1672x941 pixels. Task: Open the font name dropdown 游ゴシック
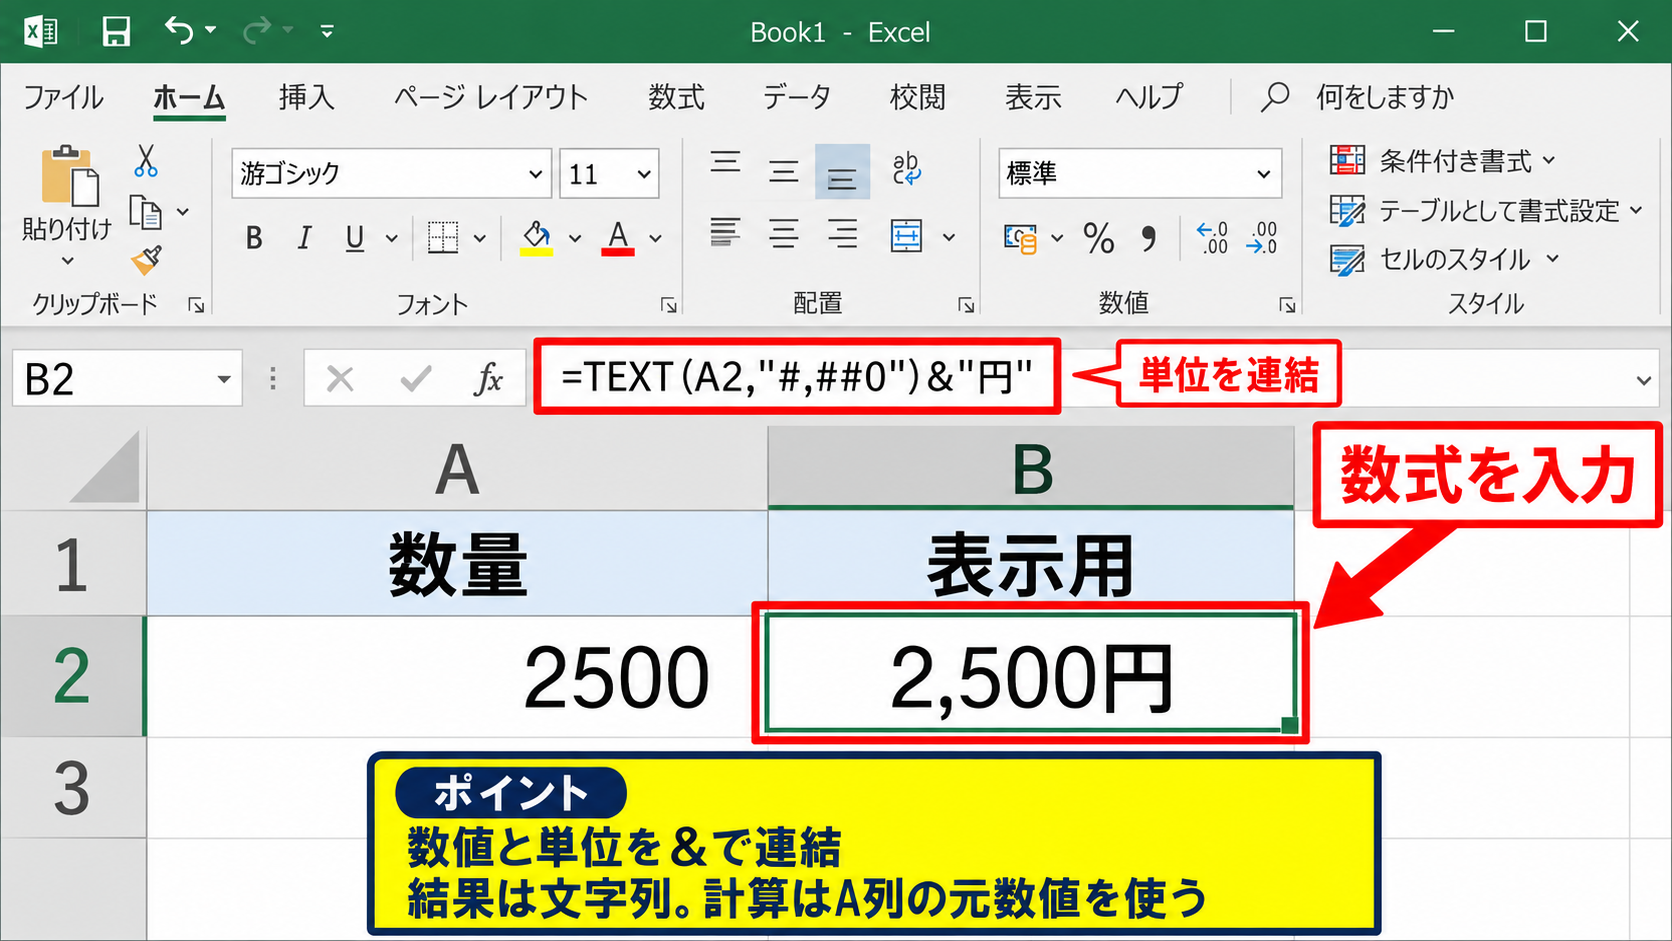(x=536, y=174)
